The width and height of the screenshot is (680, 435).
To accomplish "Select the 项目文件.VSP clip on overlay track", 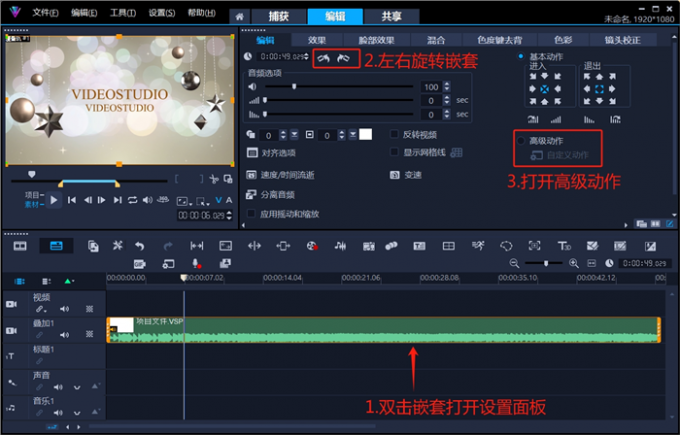I will tap(384, 330).
